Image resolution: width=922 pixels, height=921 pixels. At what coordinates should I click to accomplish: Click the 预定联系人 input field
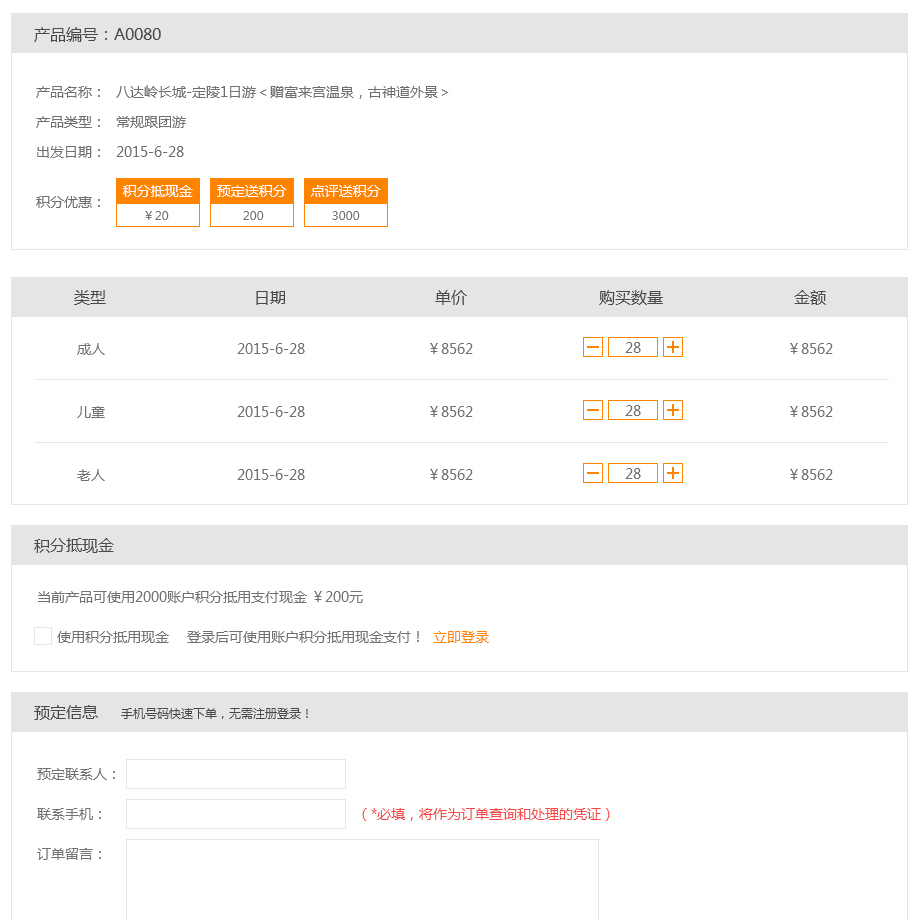(x=236, y=774)
